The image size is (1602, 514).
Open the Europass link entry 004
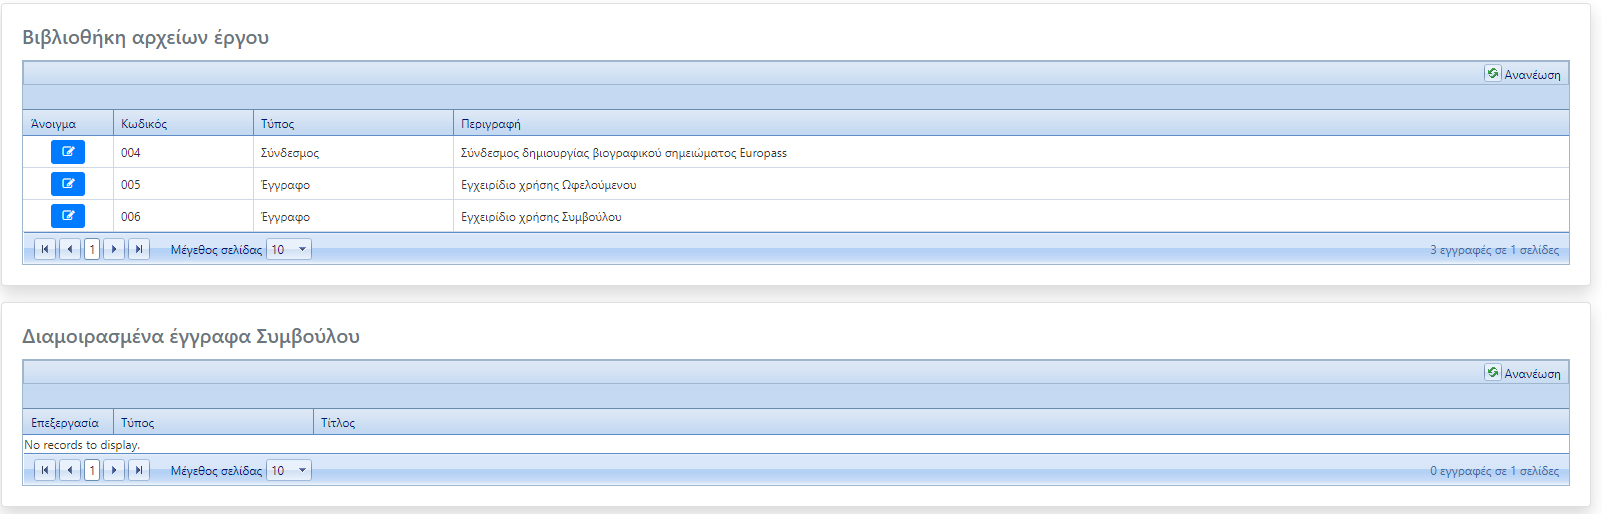point(68,152)
